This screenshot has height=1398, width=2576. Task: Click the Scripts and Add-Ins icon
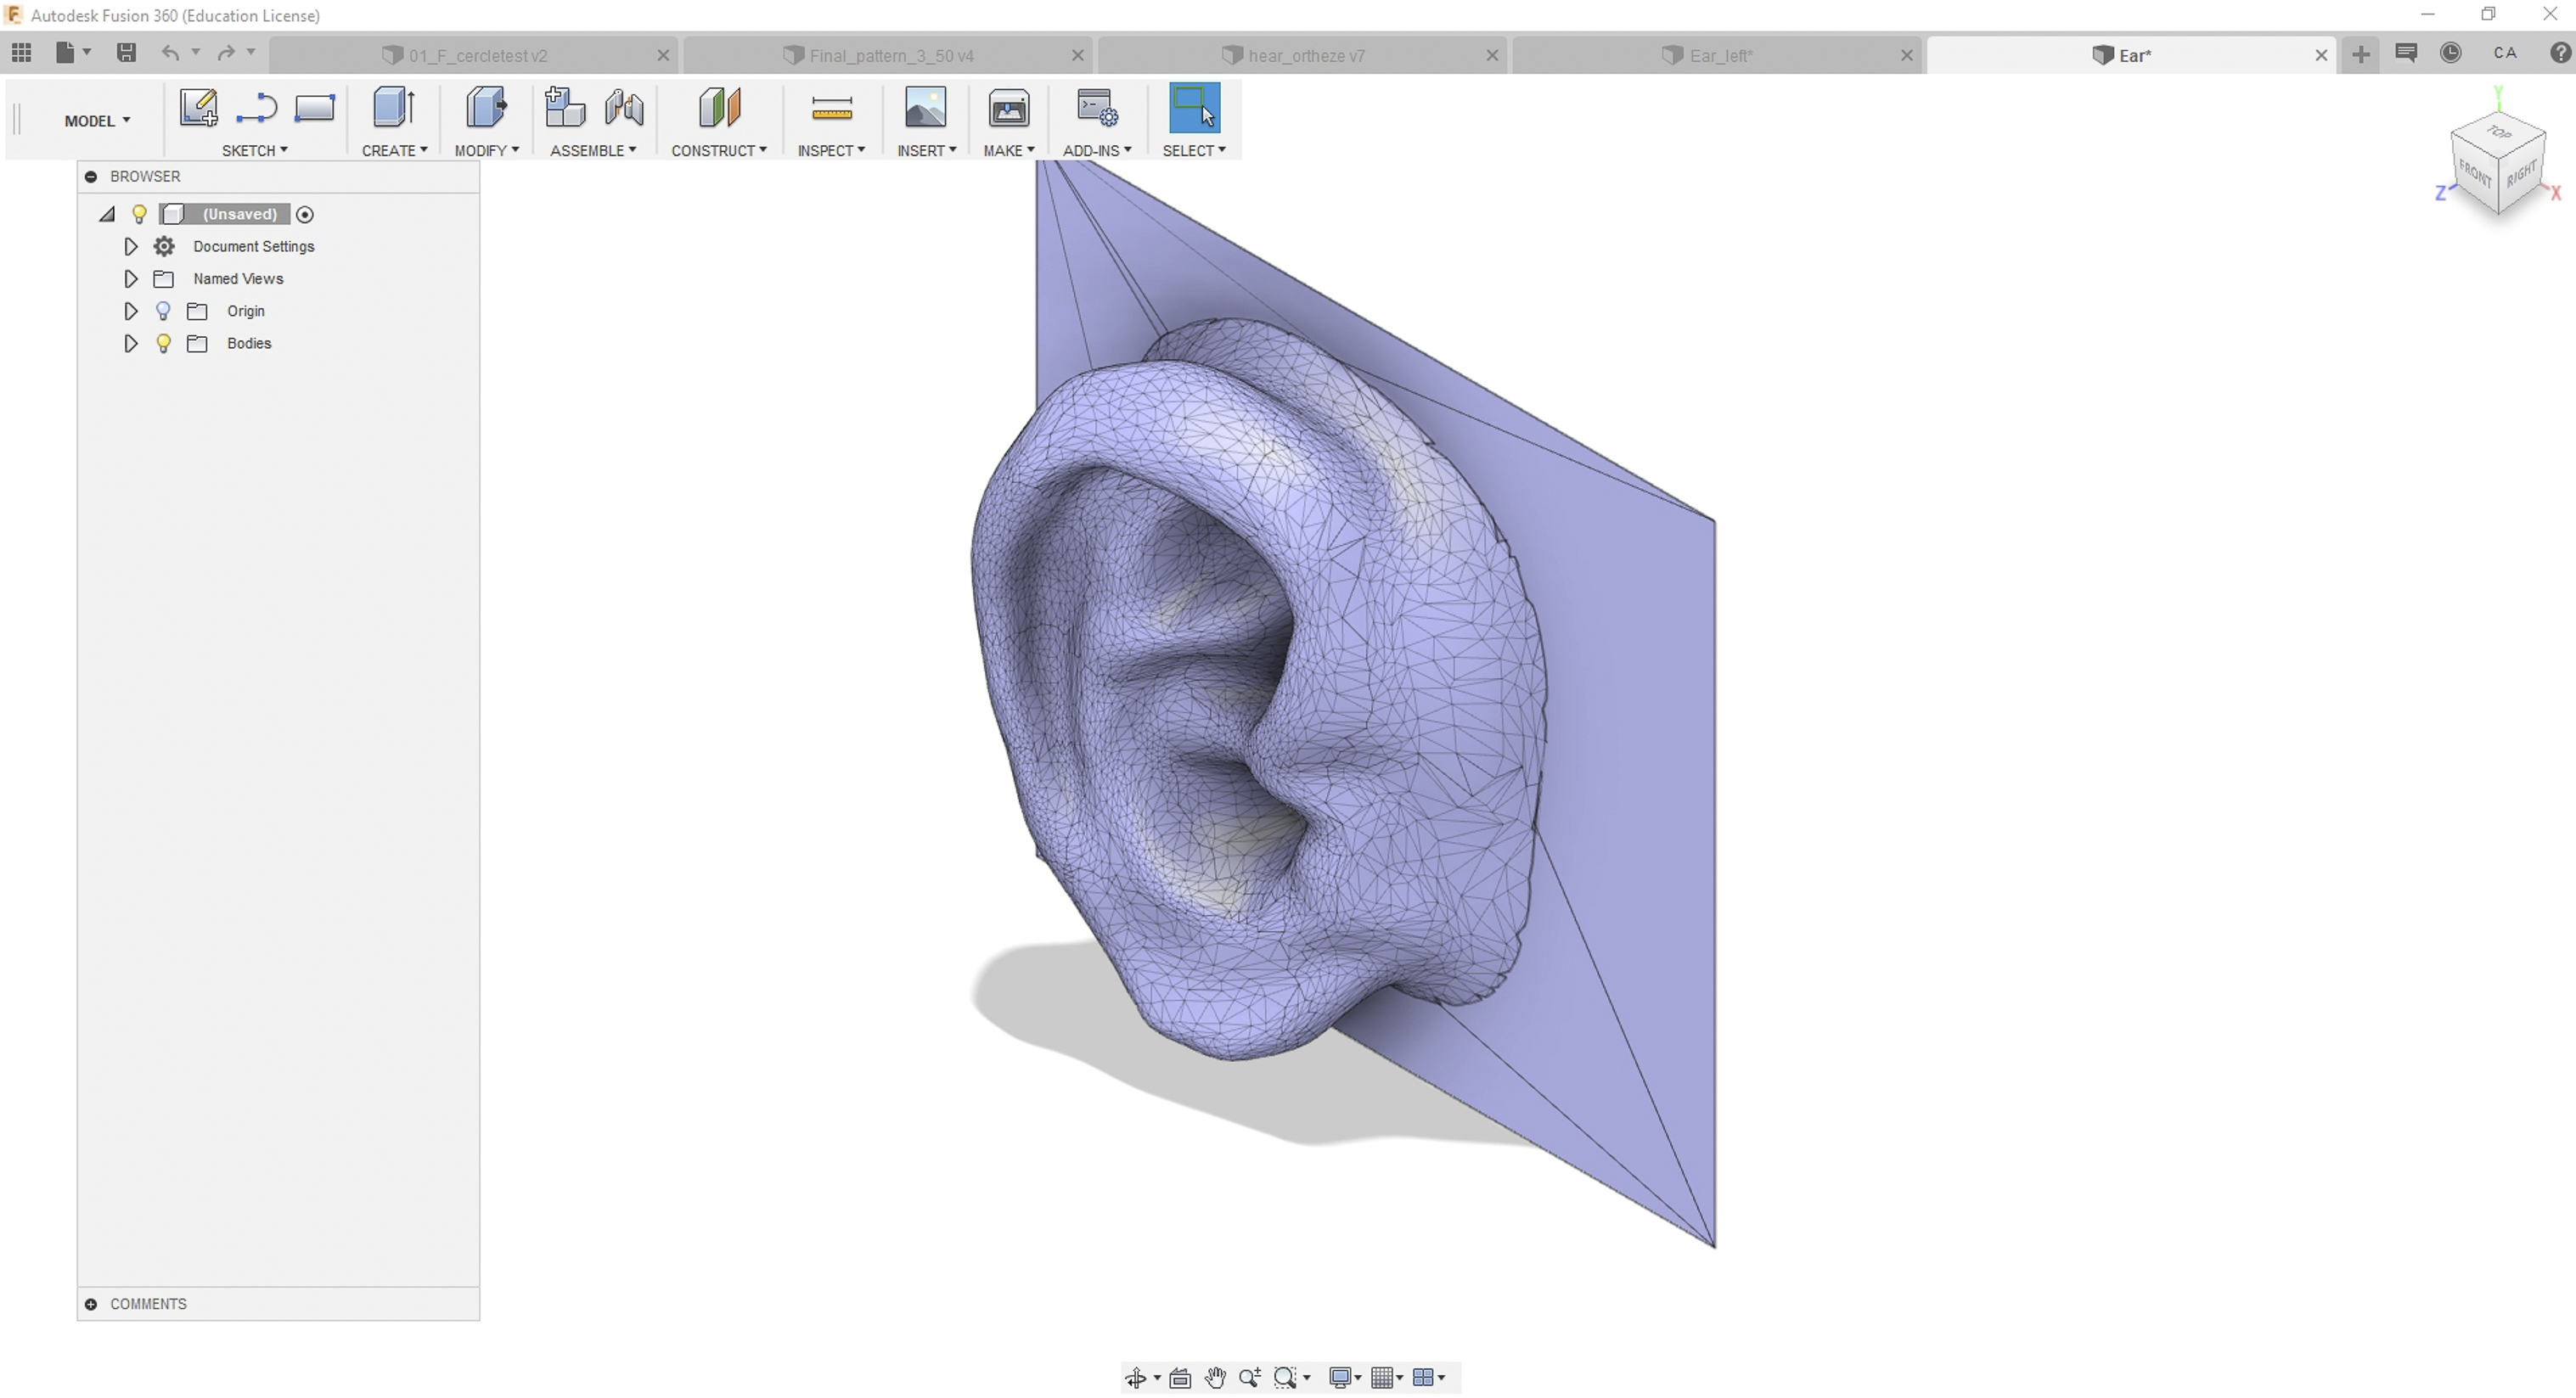(1097, 108)
